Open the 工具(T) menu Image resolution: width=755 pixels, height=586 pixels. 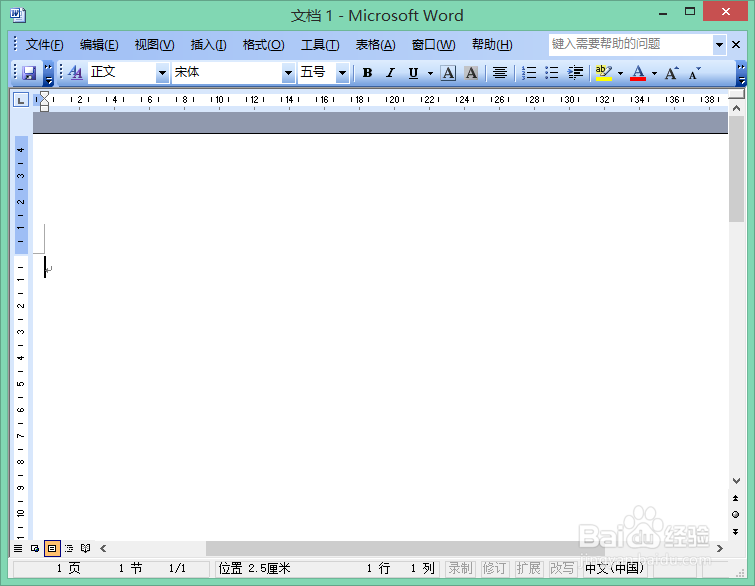pos(320,45)
